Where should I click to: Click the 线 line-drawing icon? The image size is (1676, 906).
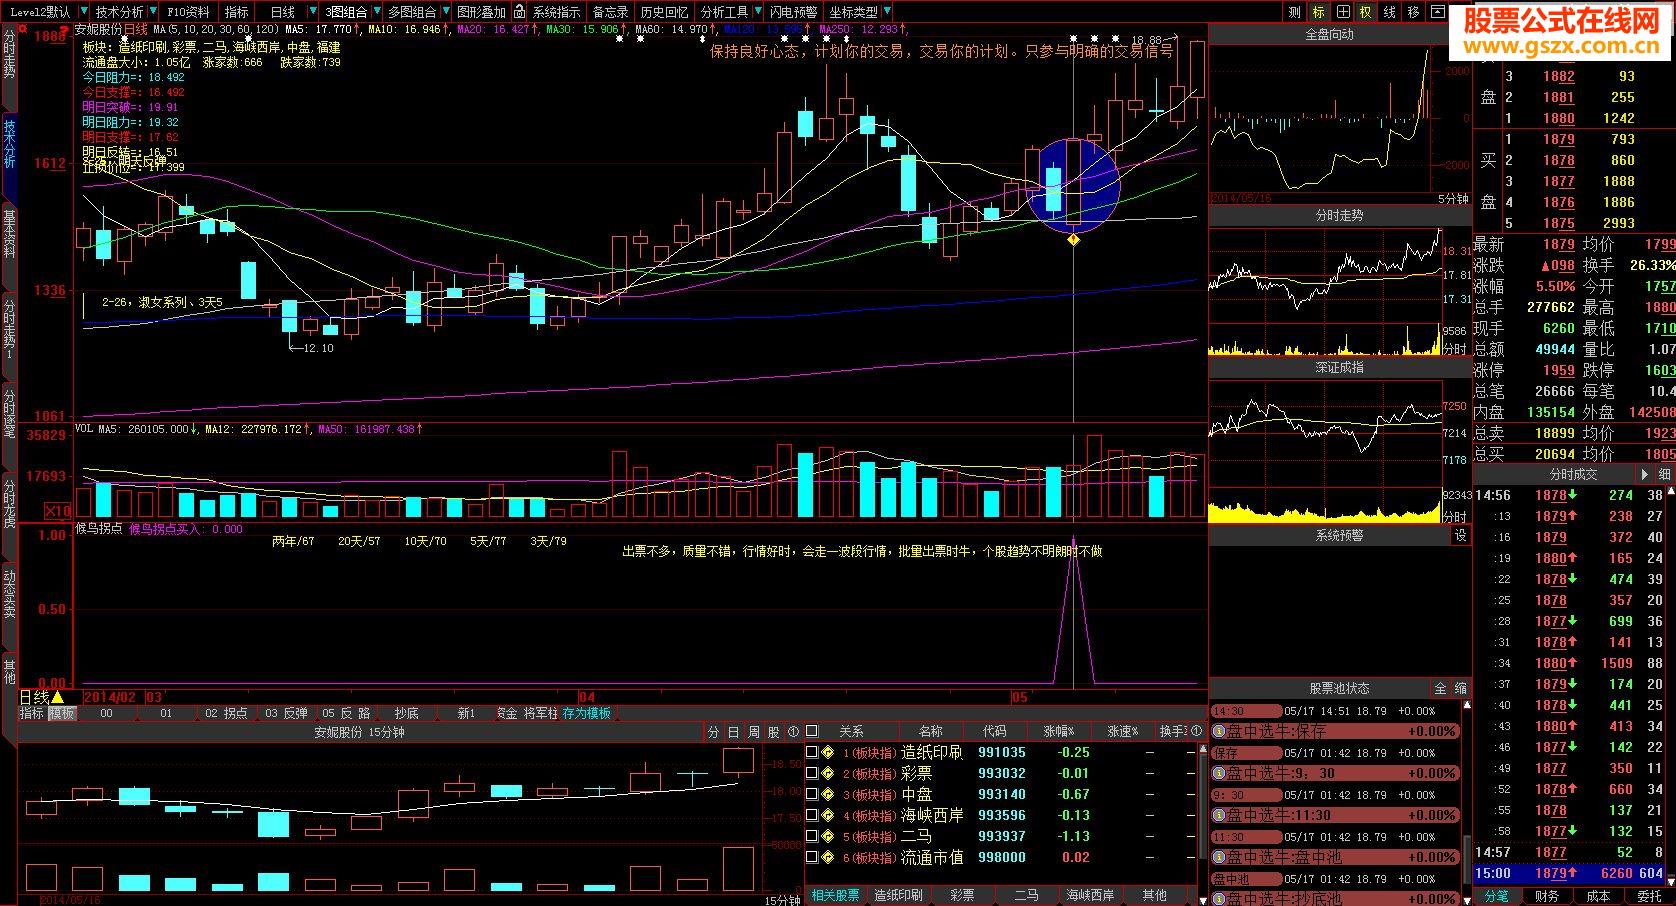pyautogui.click(x=1390, y=12)
